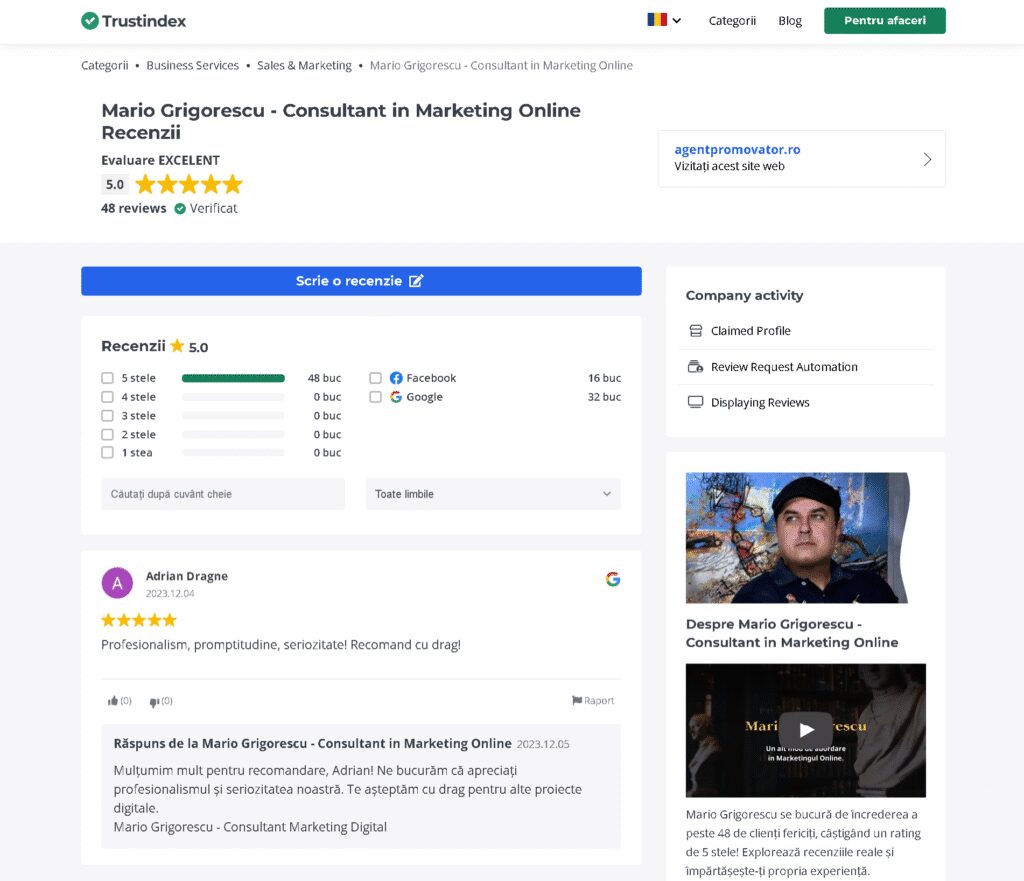Viewport: 1024px width, 881px height.
Task: Click the five-star rating in the header
Action: (189, 184)
